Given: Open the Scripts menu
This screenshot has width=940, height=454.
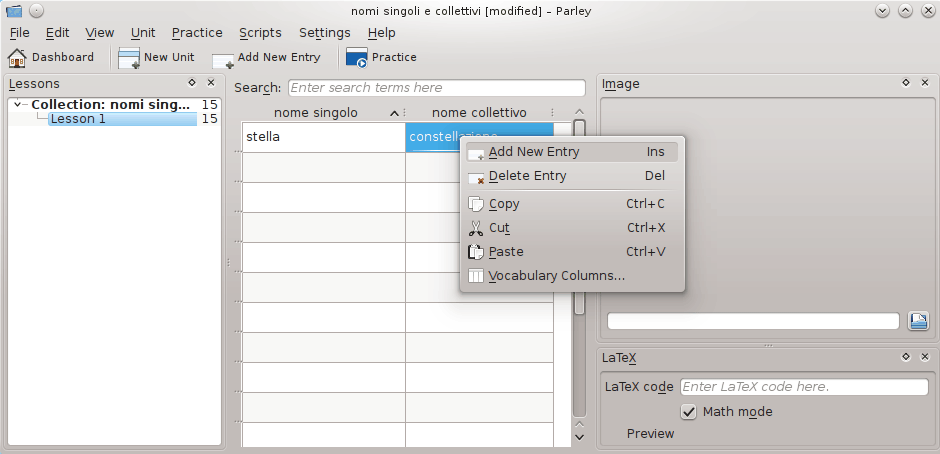Looking at the screenshot, I should pos(260,33).
